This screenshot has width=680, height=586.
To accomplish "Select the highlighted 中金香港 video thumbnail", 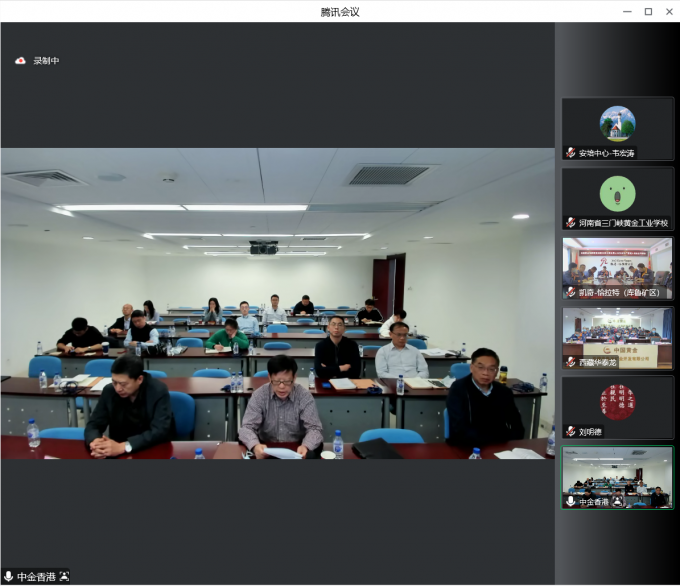I will [x=618, y=478].
